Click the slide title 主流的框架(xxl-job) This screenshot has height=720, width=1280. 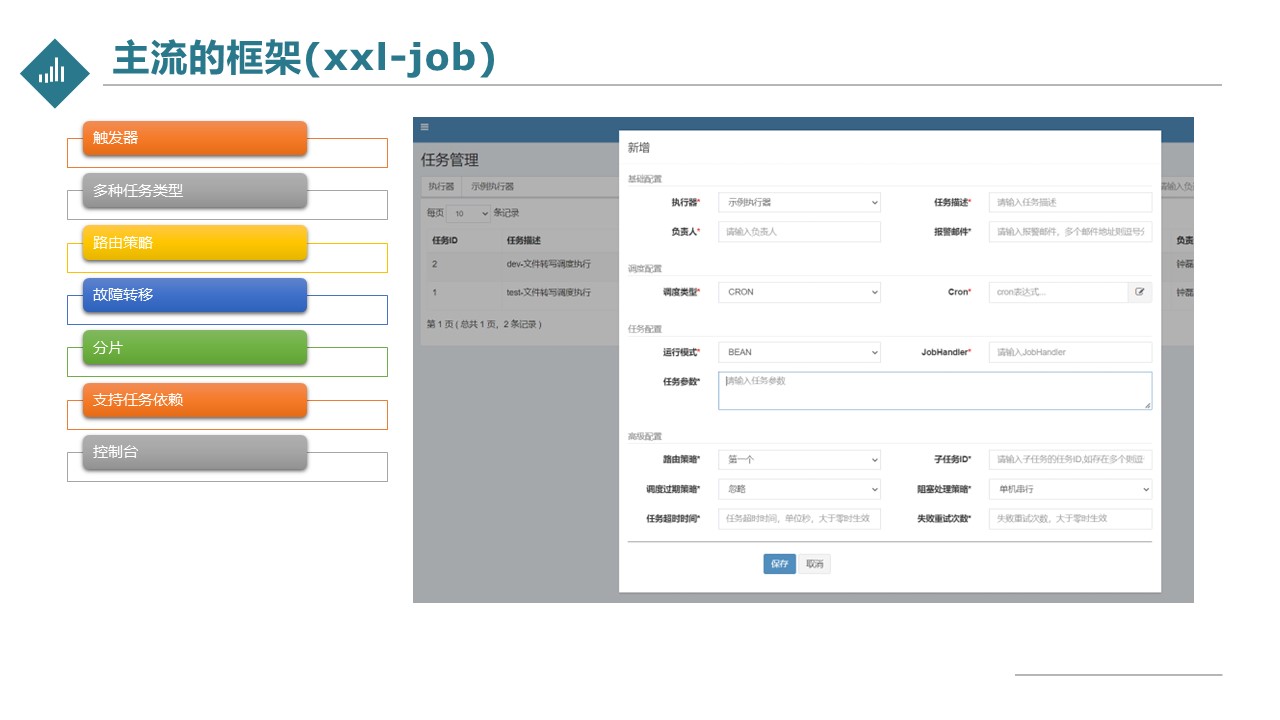(x=304, y=59)
